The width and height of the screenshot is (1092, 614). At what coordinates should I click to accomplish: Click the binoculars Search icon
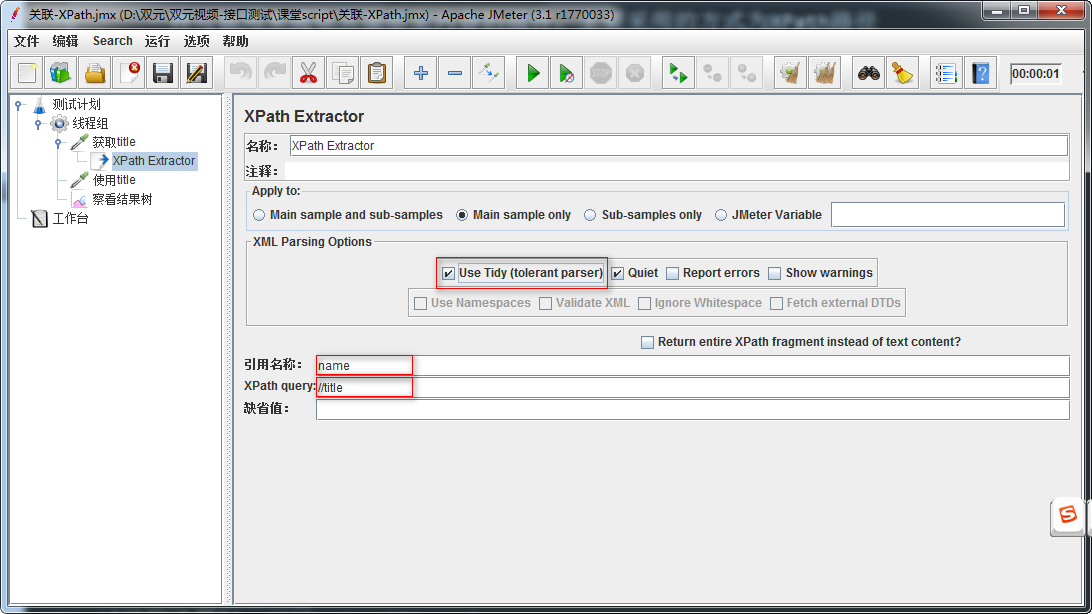(868, 73)
